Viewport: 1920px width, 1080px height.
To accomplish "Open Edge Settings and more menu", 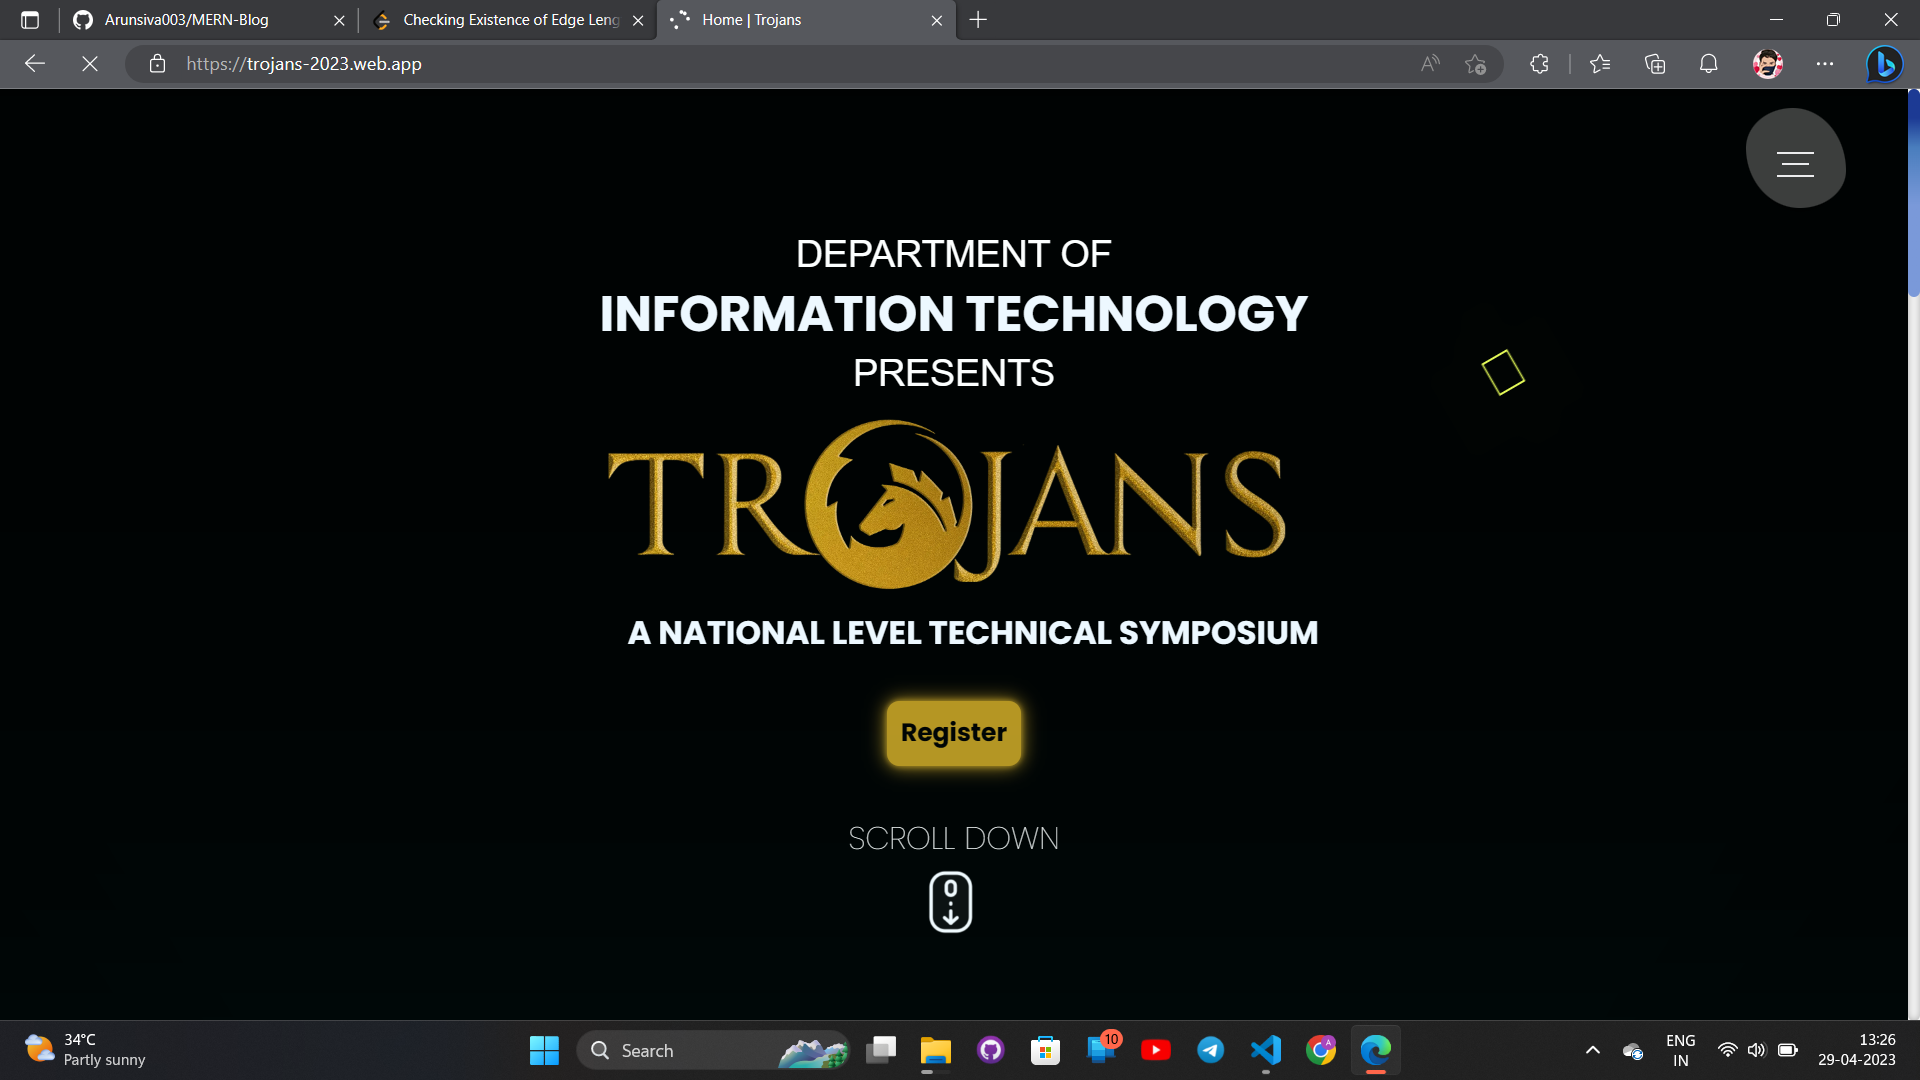I will pyautogui.click(x=1825, y=64).
